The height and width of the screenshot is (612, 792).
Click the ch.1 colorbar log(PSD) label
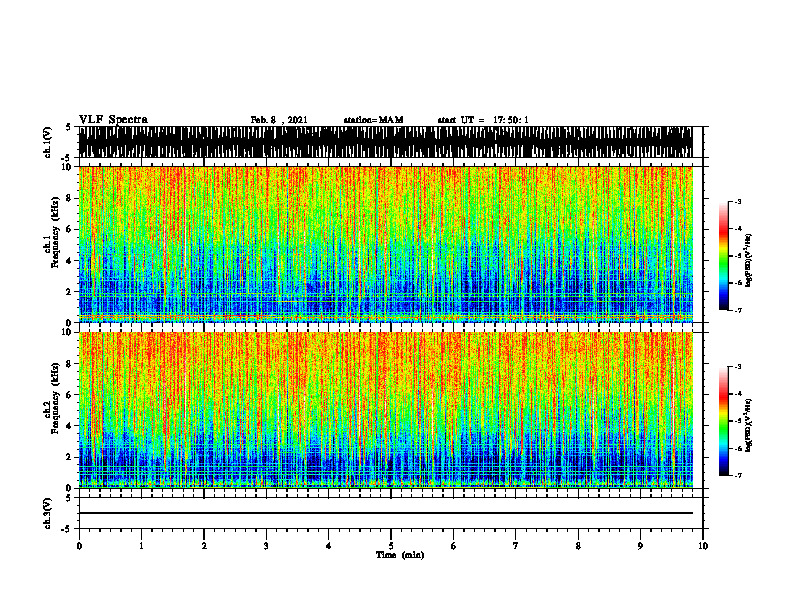point(748,261)
